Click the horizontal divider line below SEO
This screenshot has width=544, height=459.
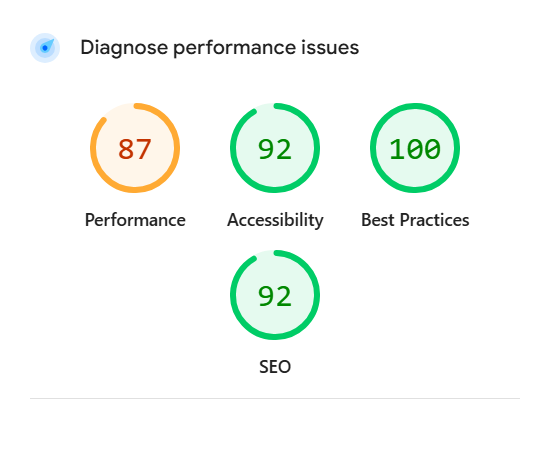275,398
